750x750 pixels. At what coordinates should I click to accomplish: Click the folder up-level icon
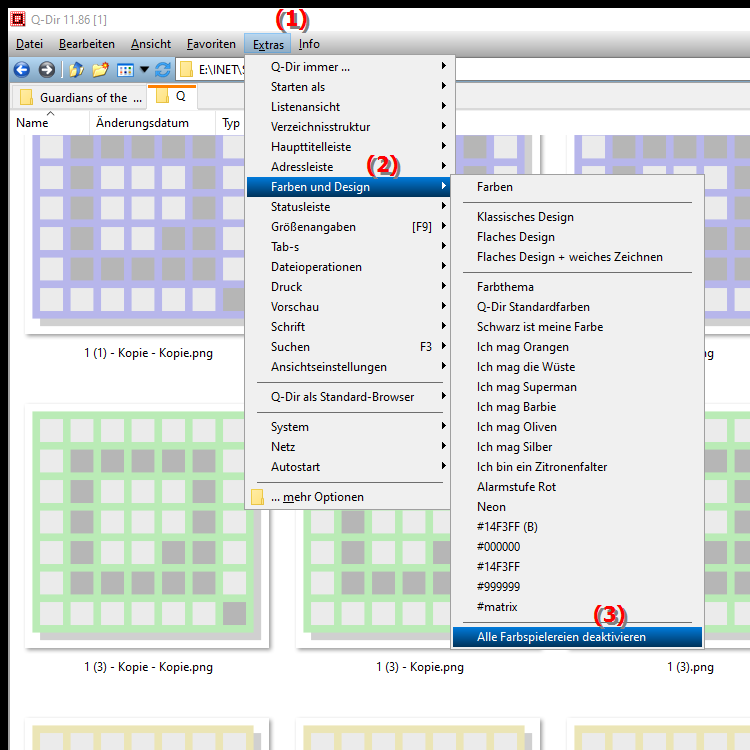click(x=77, y=70)
